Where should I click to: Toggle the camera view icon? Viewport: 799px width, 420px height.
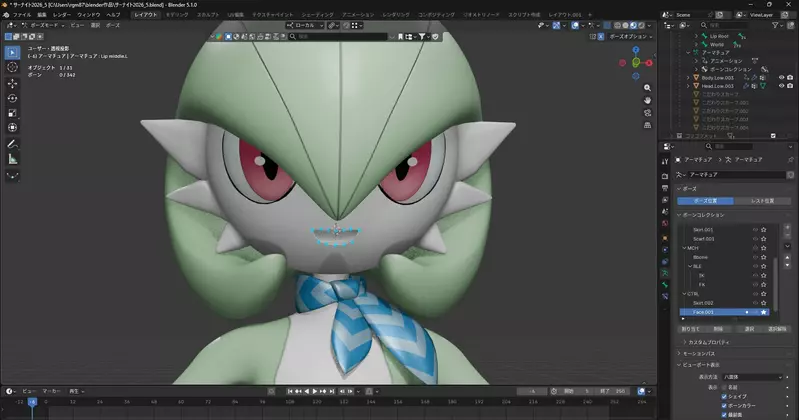pyautogui.click(x=647, y=113)
